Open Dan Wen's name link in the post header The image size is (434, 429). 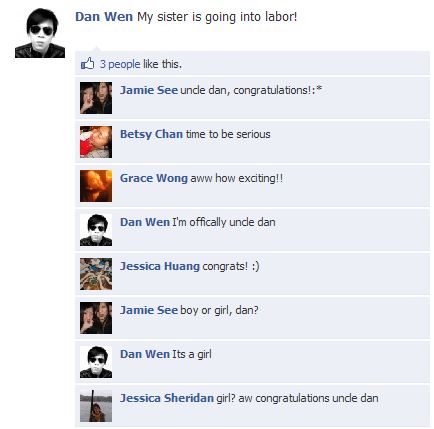coord(104,17)
